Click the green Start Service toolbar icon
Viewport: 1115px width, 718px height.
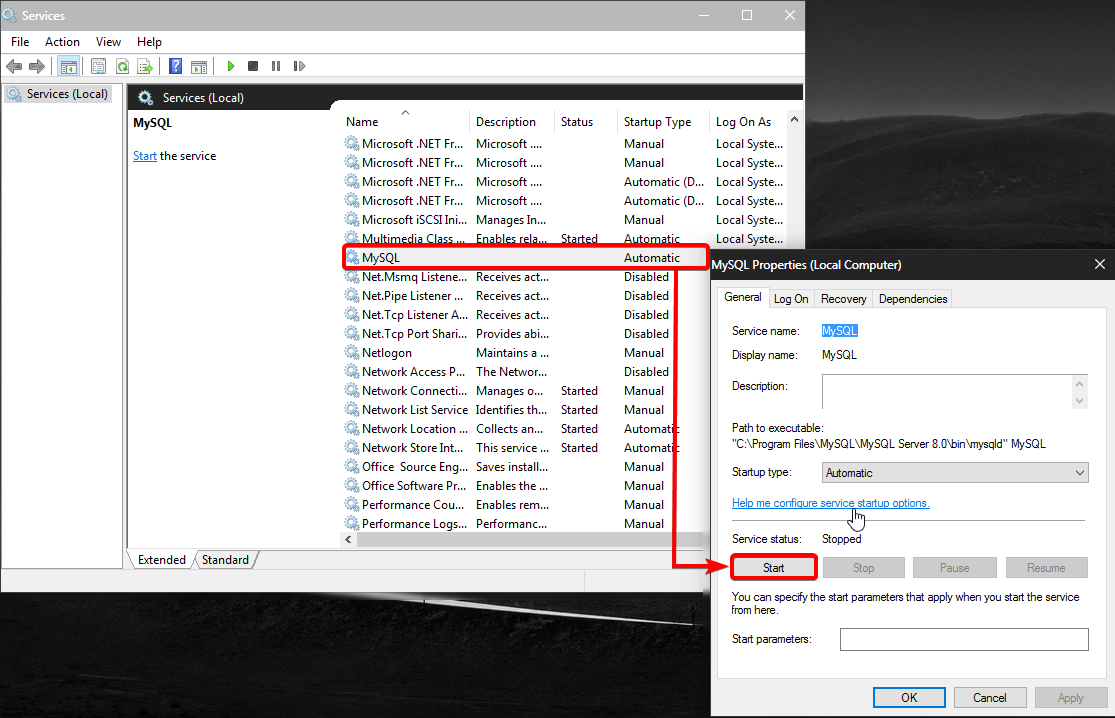pyautogui.click(x=230, y=66)
